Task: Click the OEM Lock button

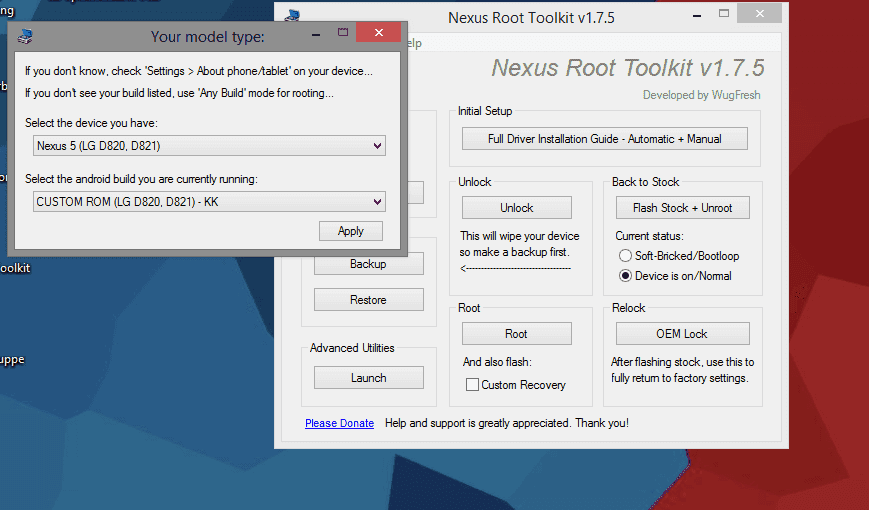Action: tap(683, 334)
